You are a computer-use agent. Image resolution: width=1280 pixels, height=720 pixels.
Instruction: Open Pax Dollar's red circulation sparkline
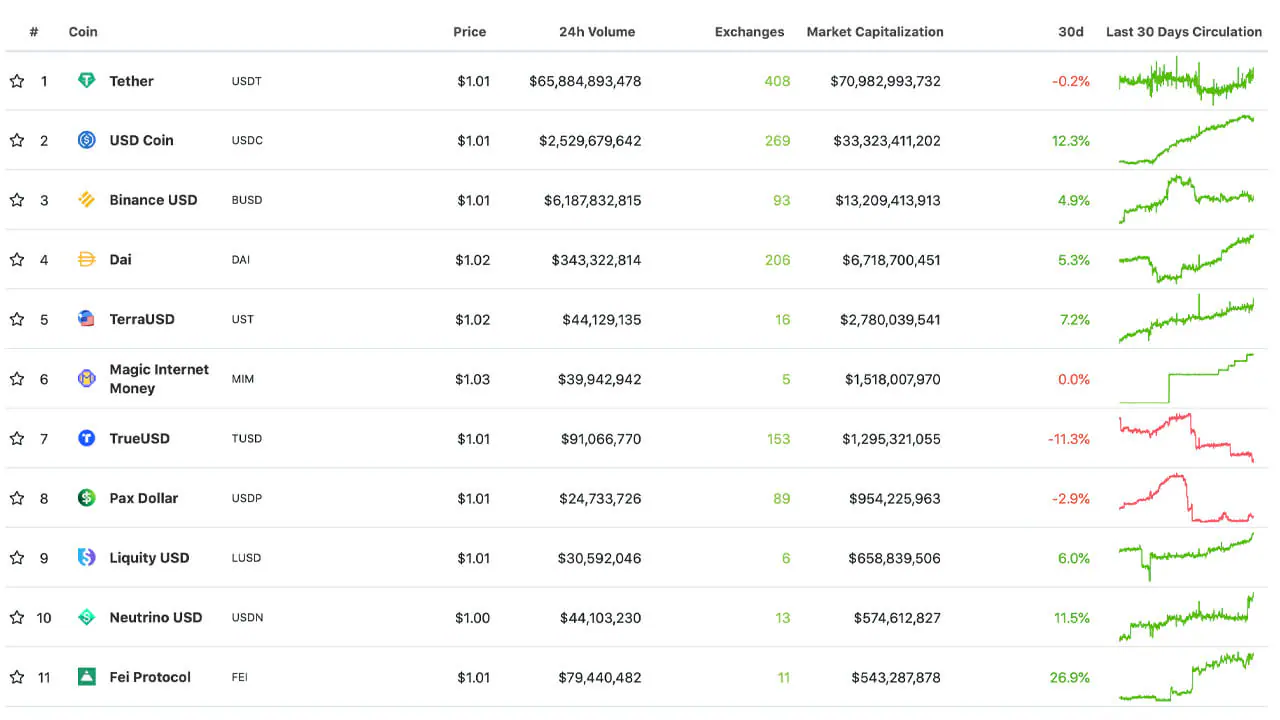(1186, 498)
